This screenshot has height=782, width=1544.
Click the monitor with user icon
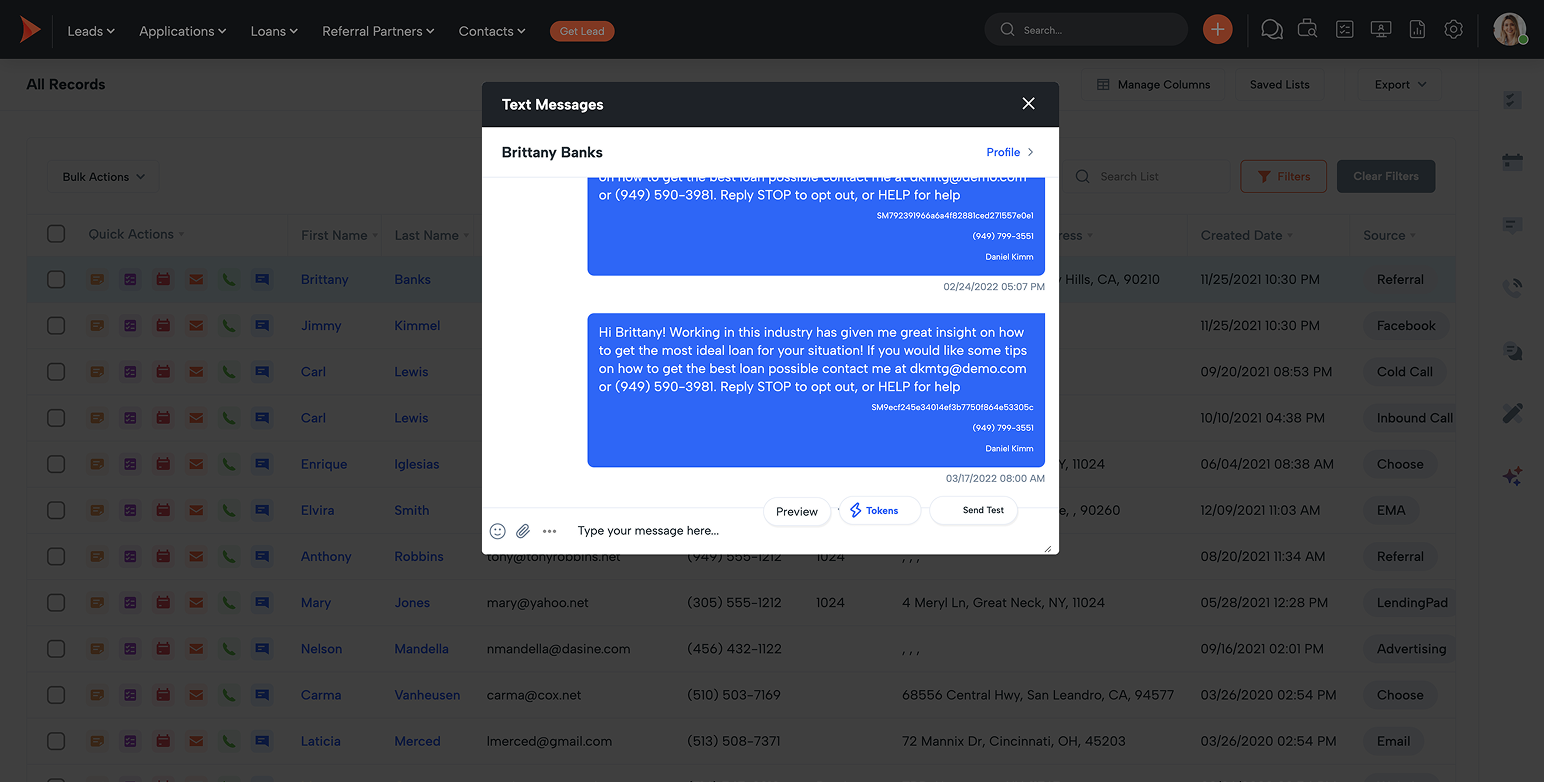point(1381,30)
